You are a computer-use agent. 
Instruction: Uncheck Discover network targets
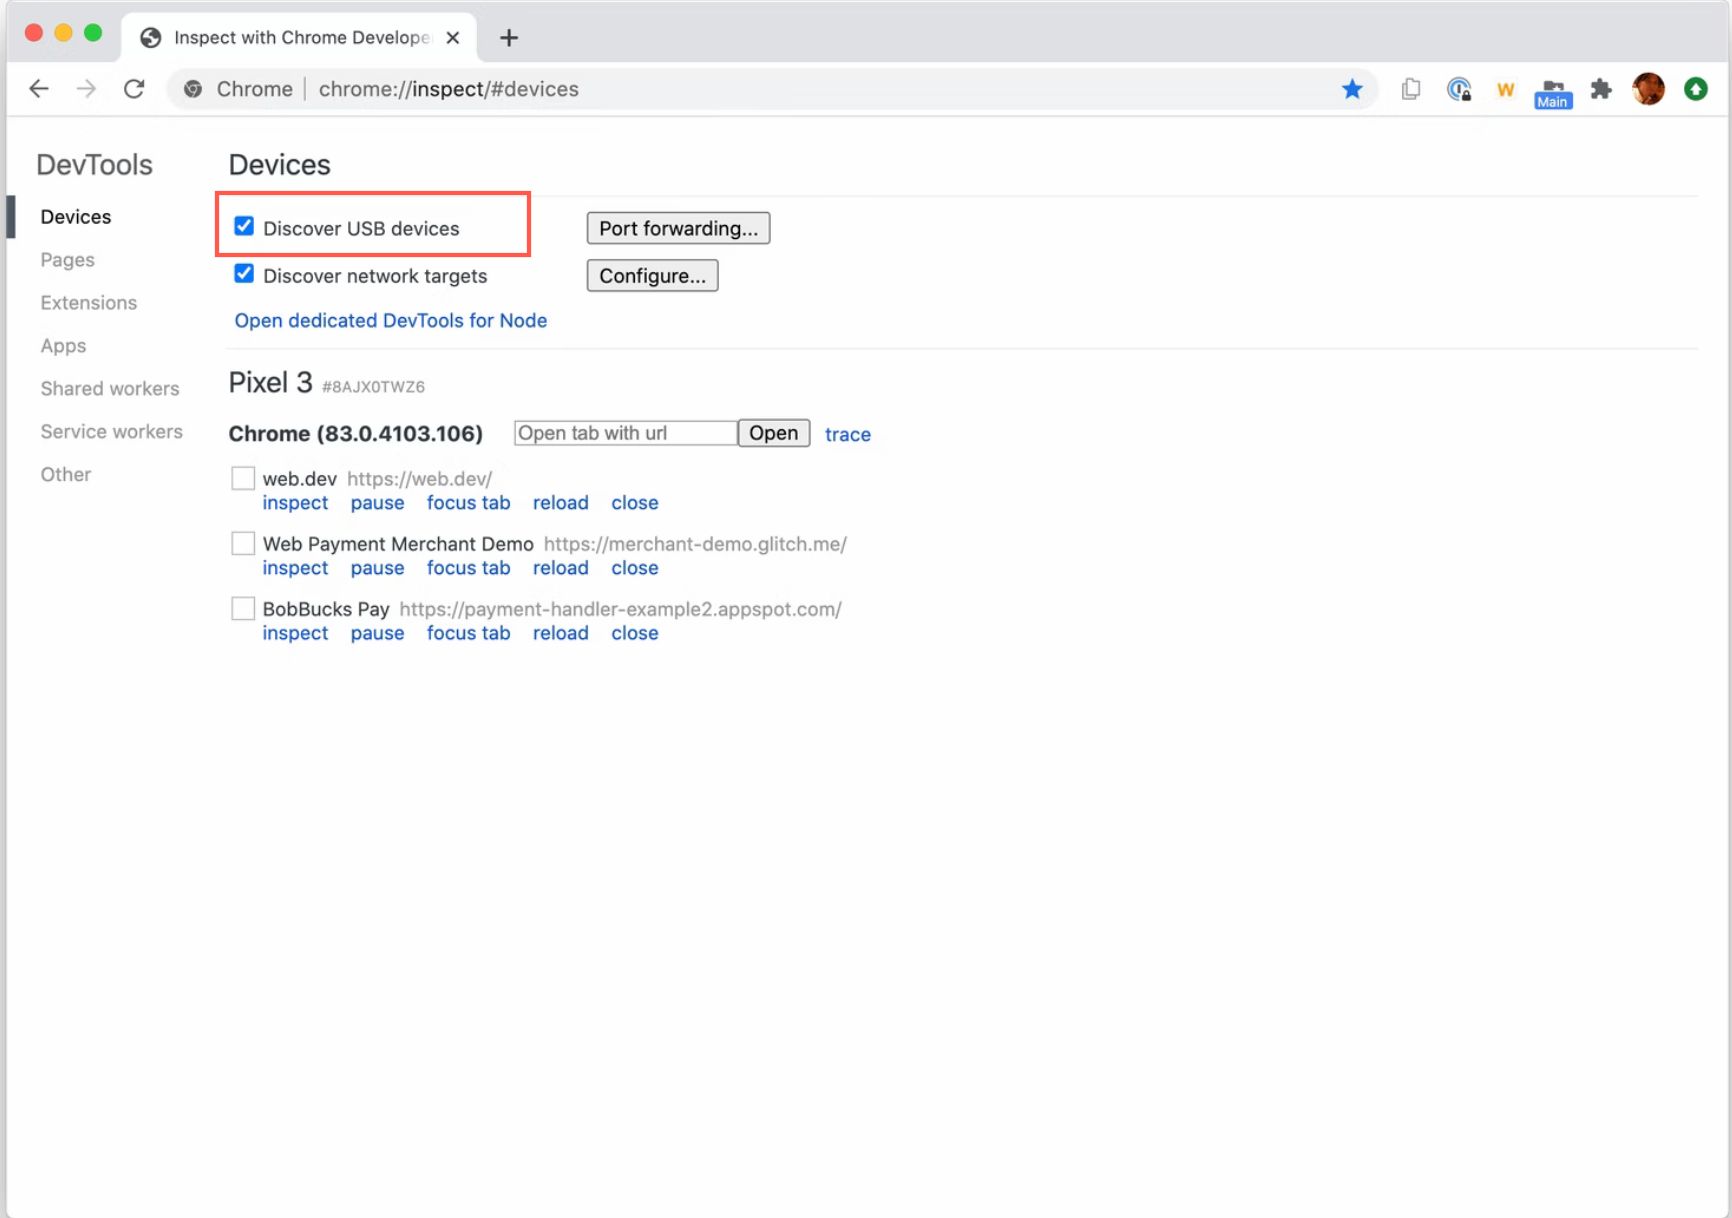pos(244,274)
